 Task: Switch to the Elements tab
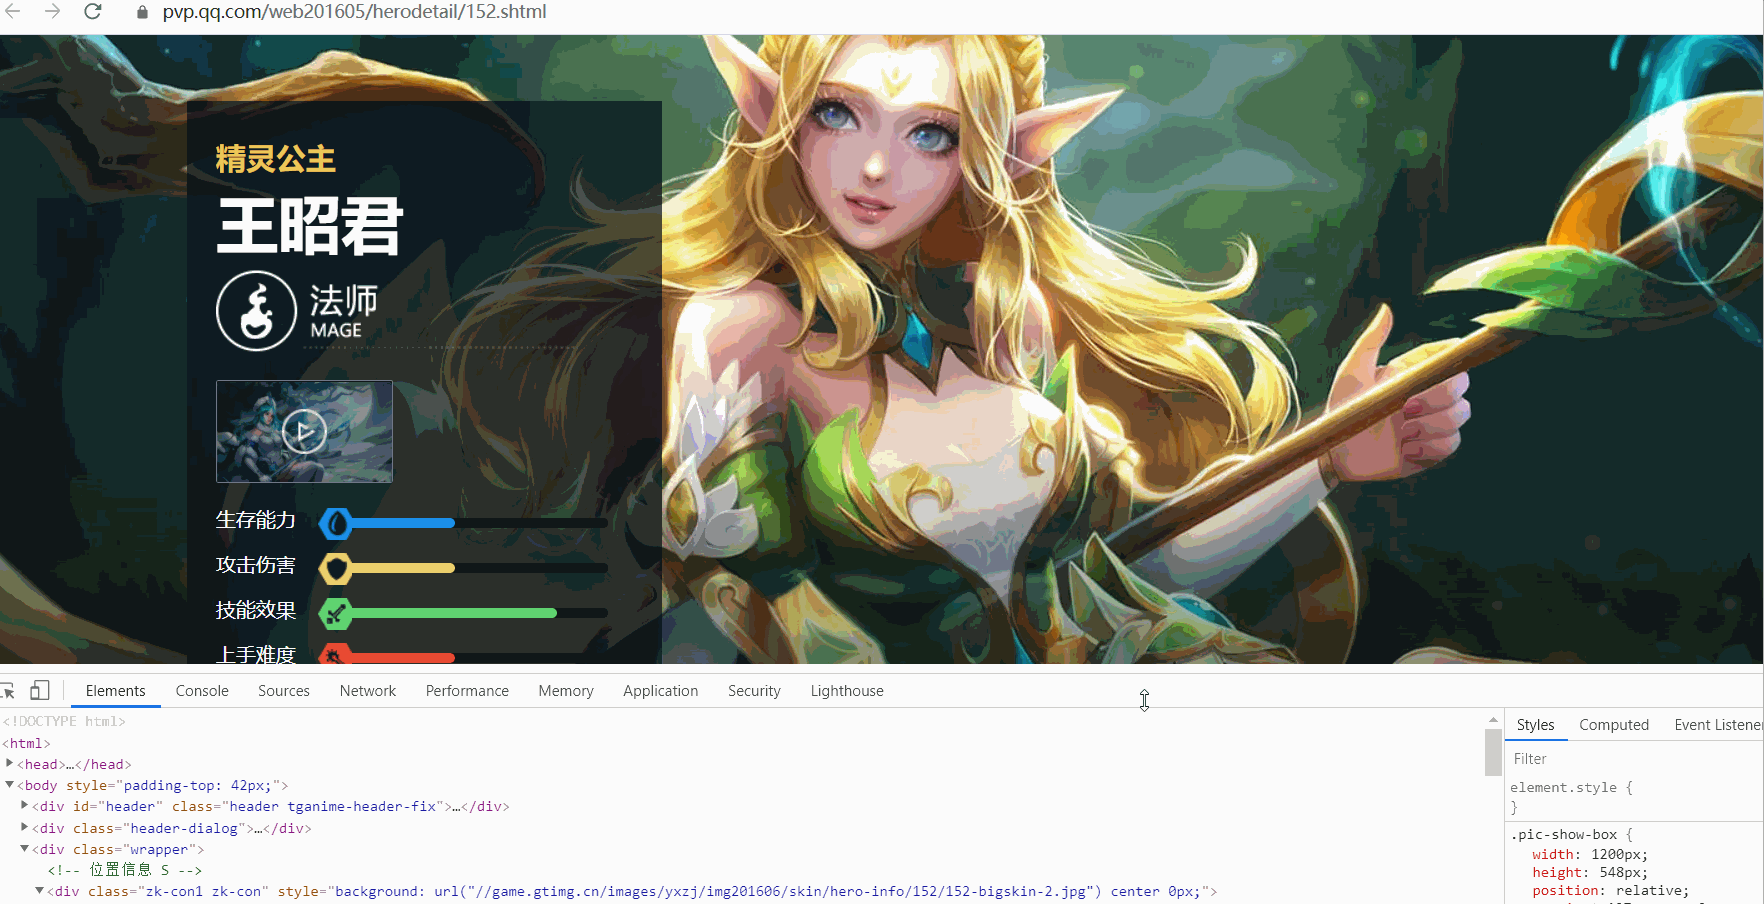point(115,691)
